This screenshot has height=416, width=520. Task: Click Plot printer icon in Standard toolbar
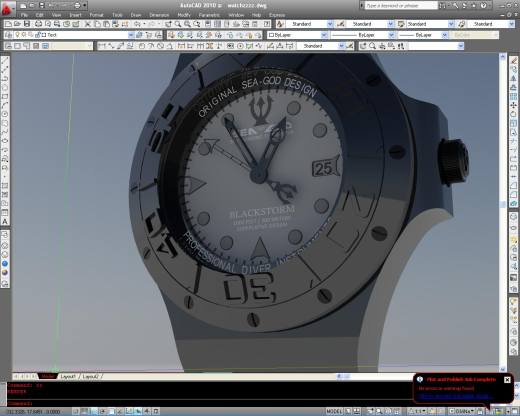(39, 24)
